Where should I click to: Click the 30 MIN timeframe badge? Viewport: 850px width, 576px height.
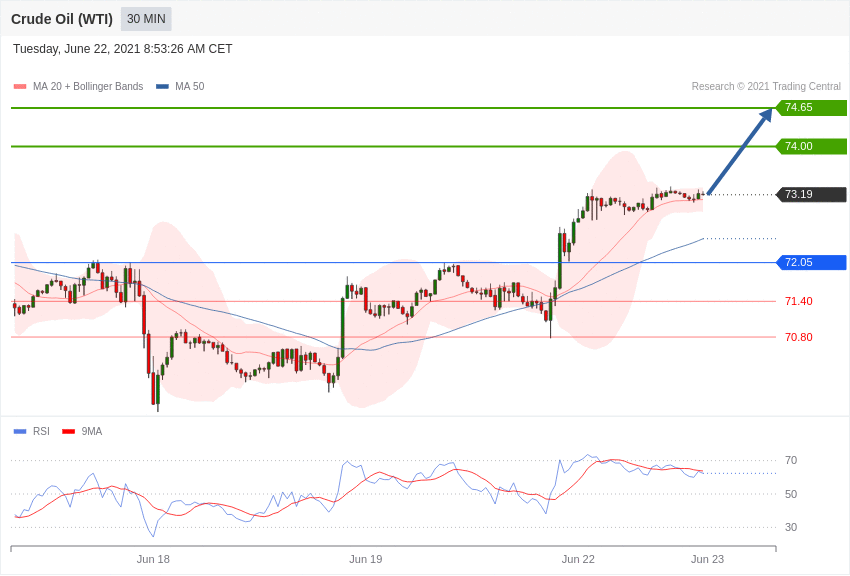[146, 19]
